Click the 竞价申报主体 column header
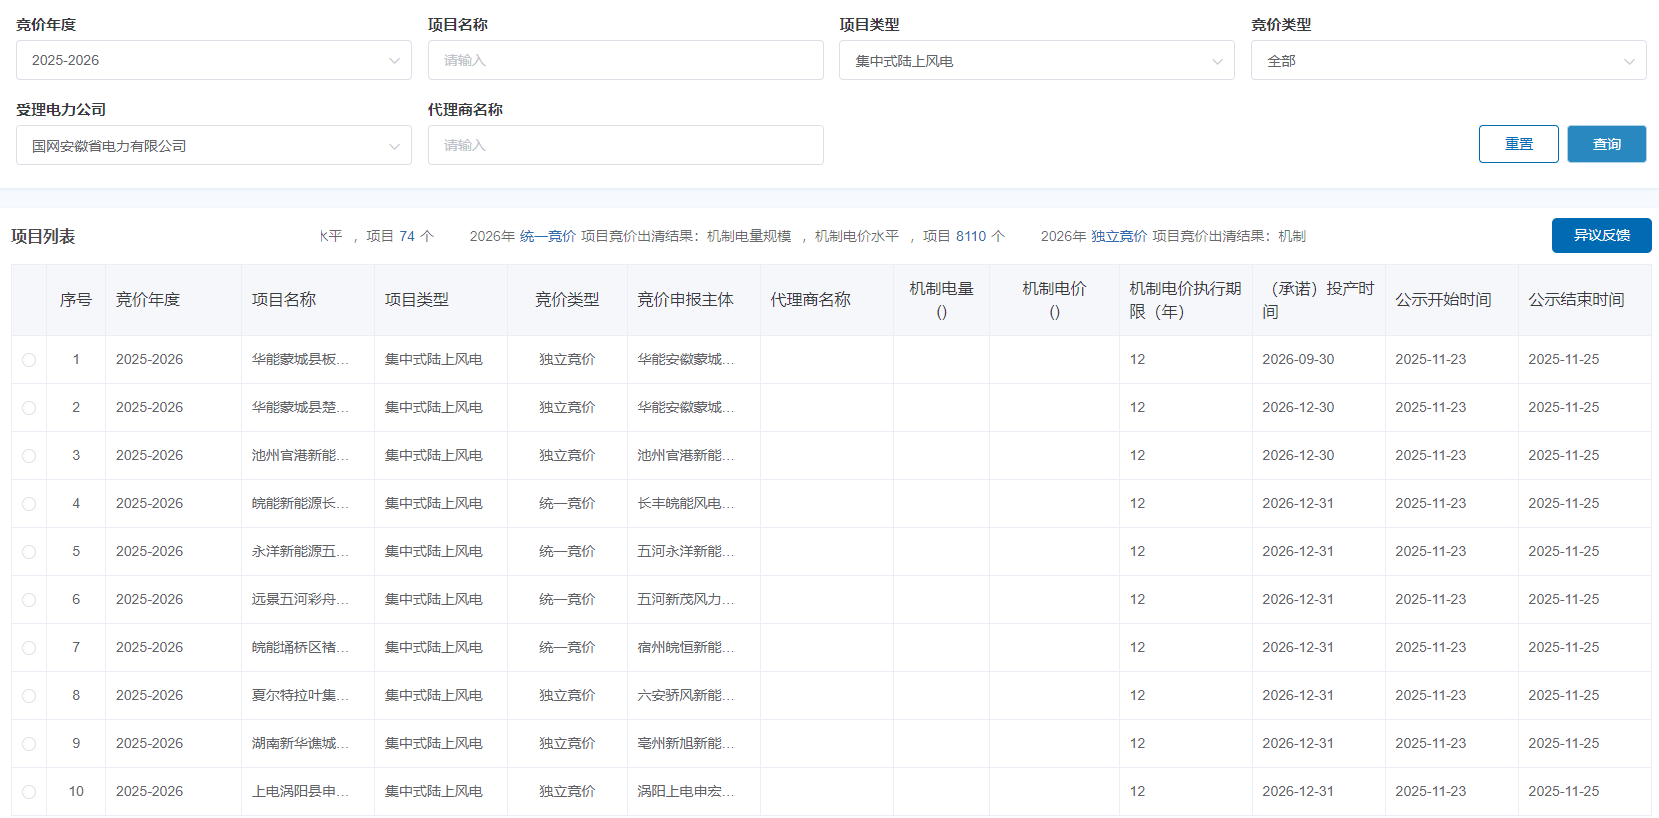 coord(685,300)
